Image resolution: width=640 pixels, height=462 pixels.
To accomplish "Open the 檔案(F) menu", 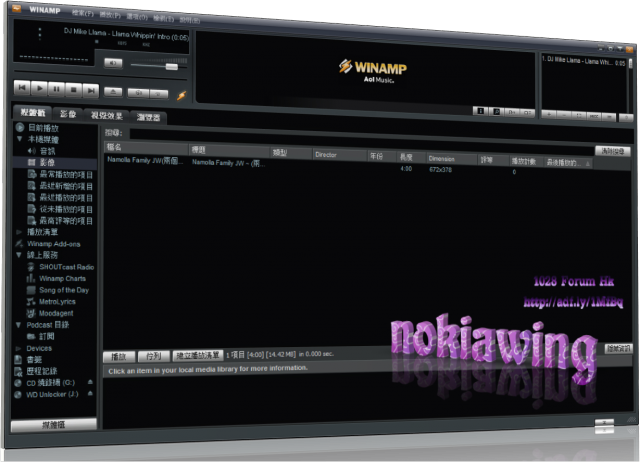I will click(x=83, y=13).
